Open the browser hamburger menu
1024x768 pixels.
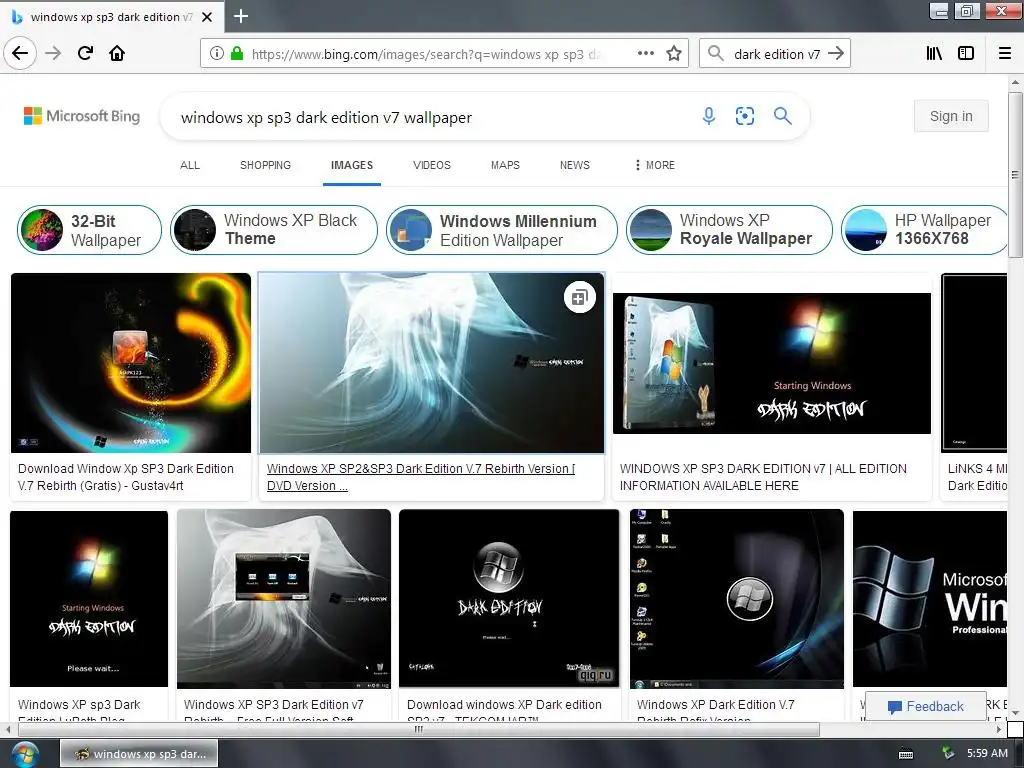1005,54
